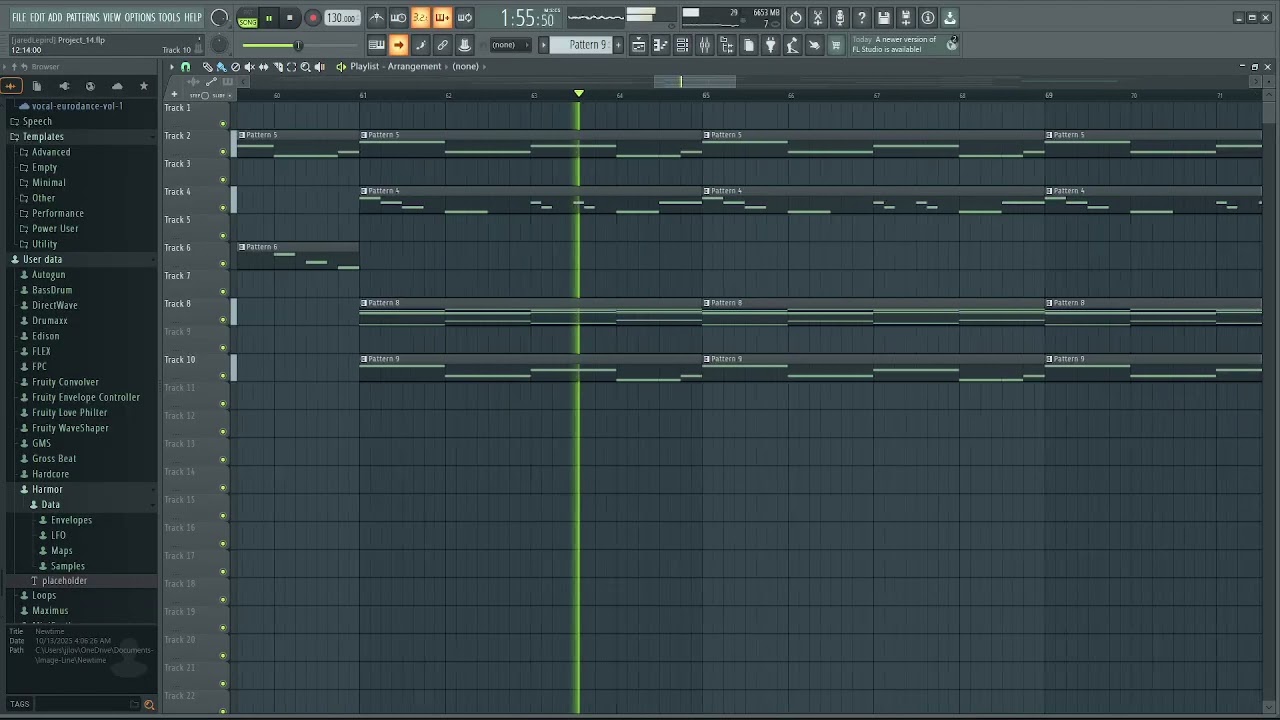This screenshot has height=720, width=1280.
Task: Show browser favorites star tab
Action: click(143, 86)
